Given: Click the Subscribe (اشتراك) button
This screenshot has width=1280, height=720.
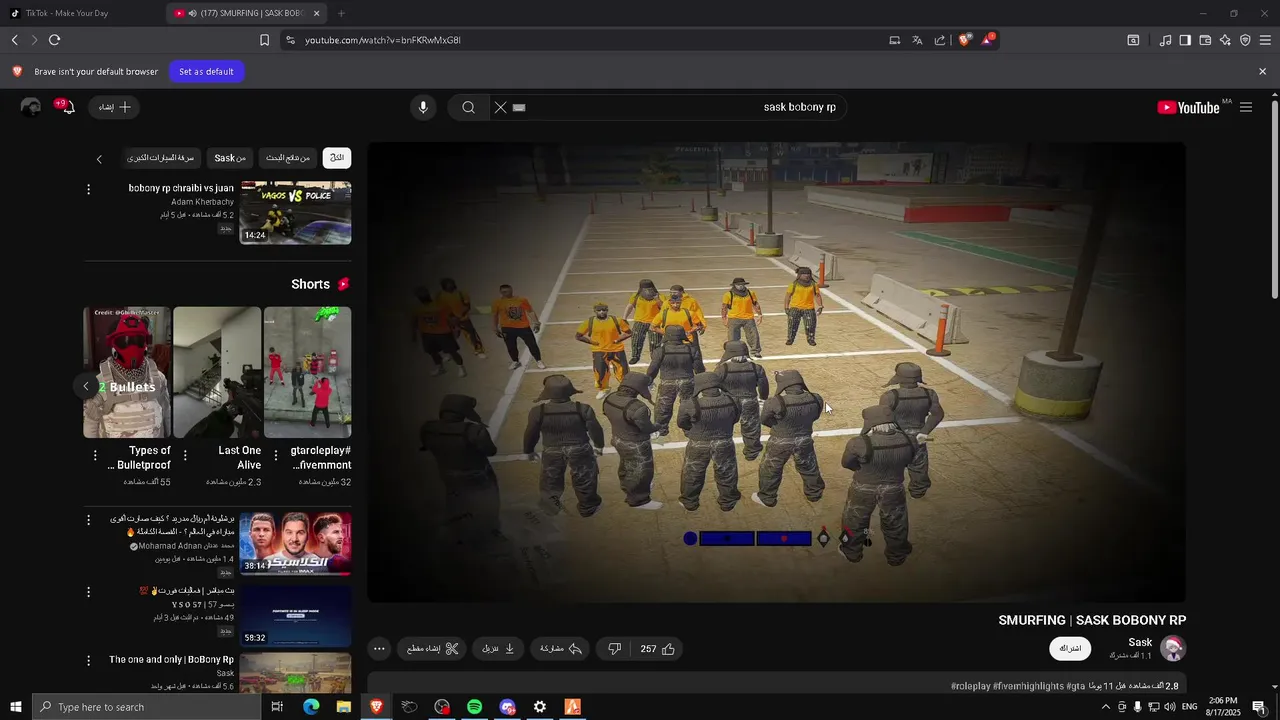Looking at the screenshot, I should [1070, 648].
